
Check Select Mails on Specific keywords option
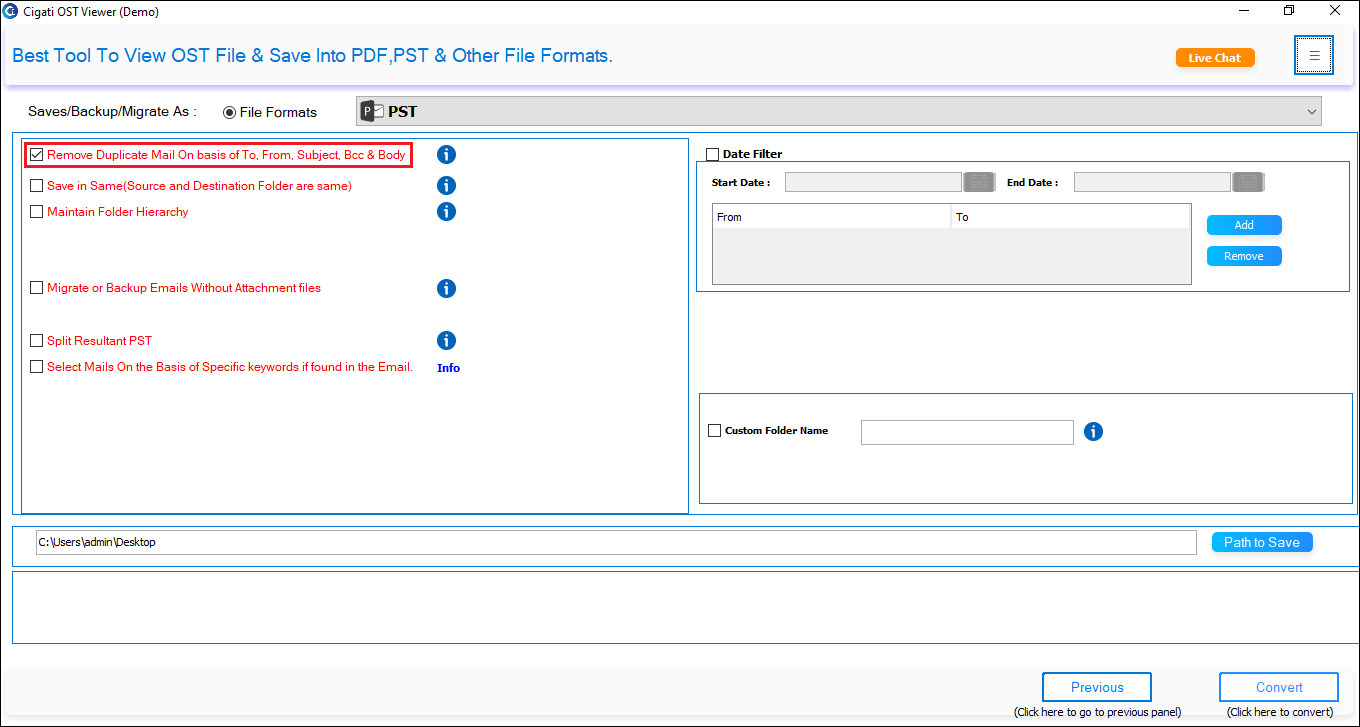37,367
